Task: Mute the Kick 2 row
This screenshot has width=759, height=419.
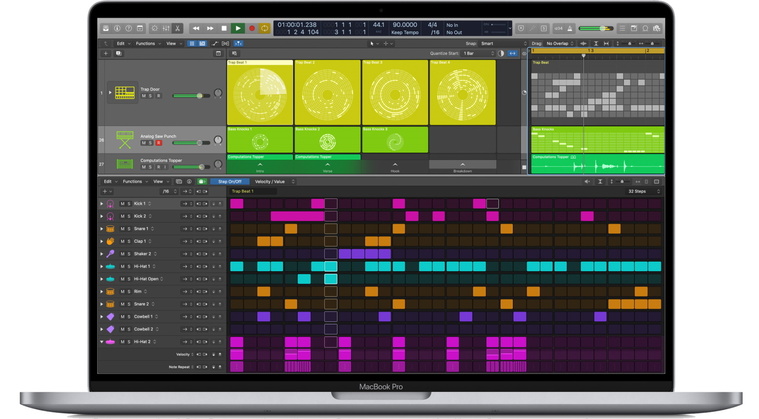Action: tap(122, 216)
